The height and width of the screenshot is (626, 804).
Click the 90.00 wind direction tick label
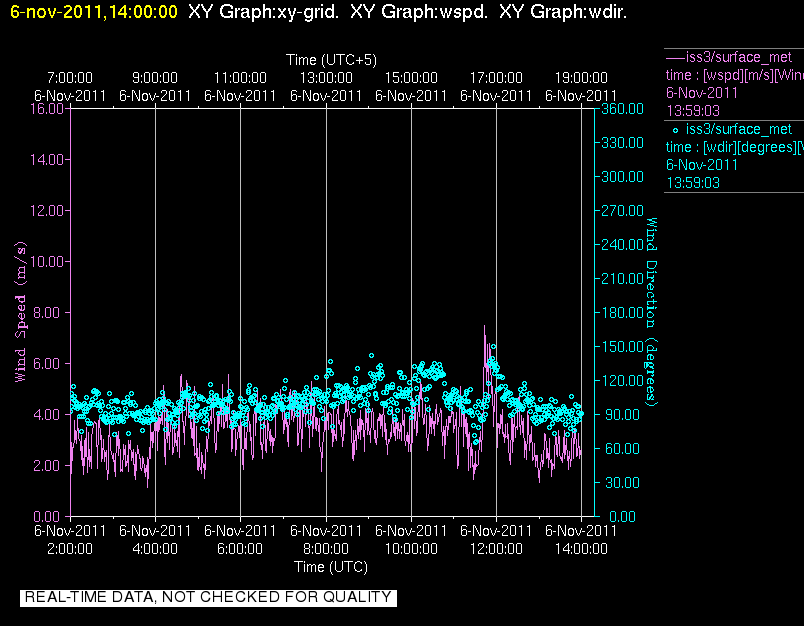tap(622, 414)
